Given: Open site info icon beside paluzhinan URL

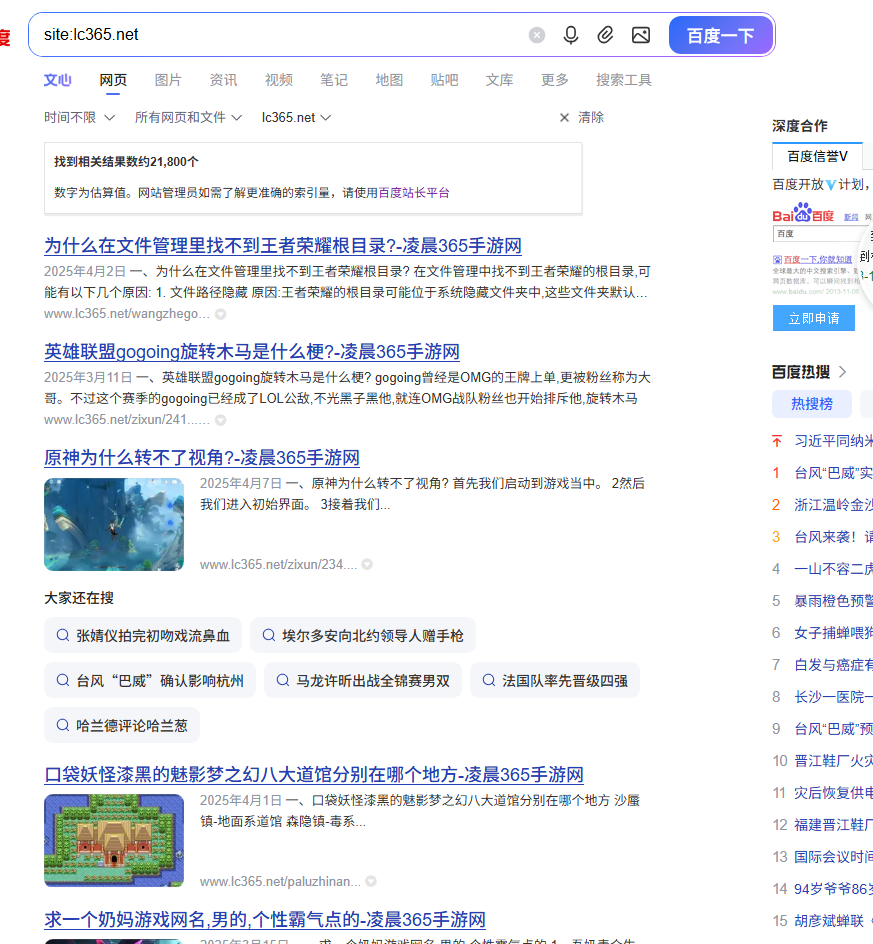Looking at the screenshot, I should [x=371, y=881].
